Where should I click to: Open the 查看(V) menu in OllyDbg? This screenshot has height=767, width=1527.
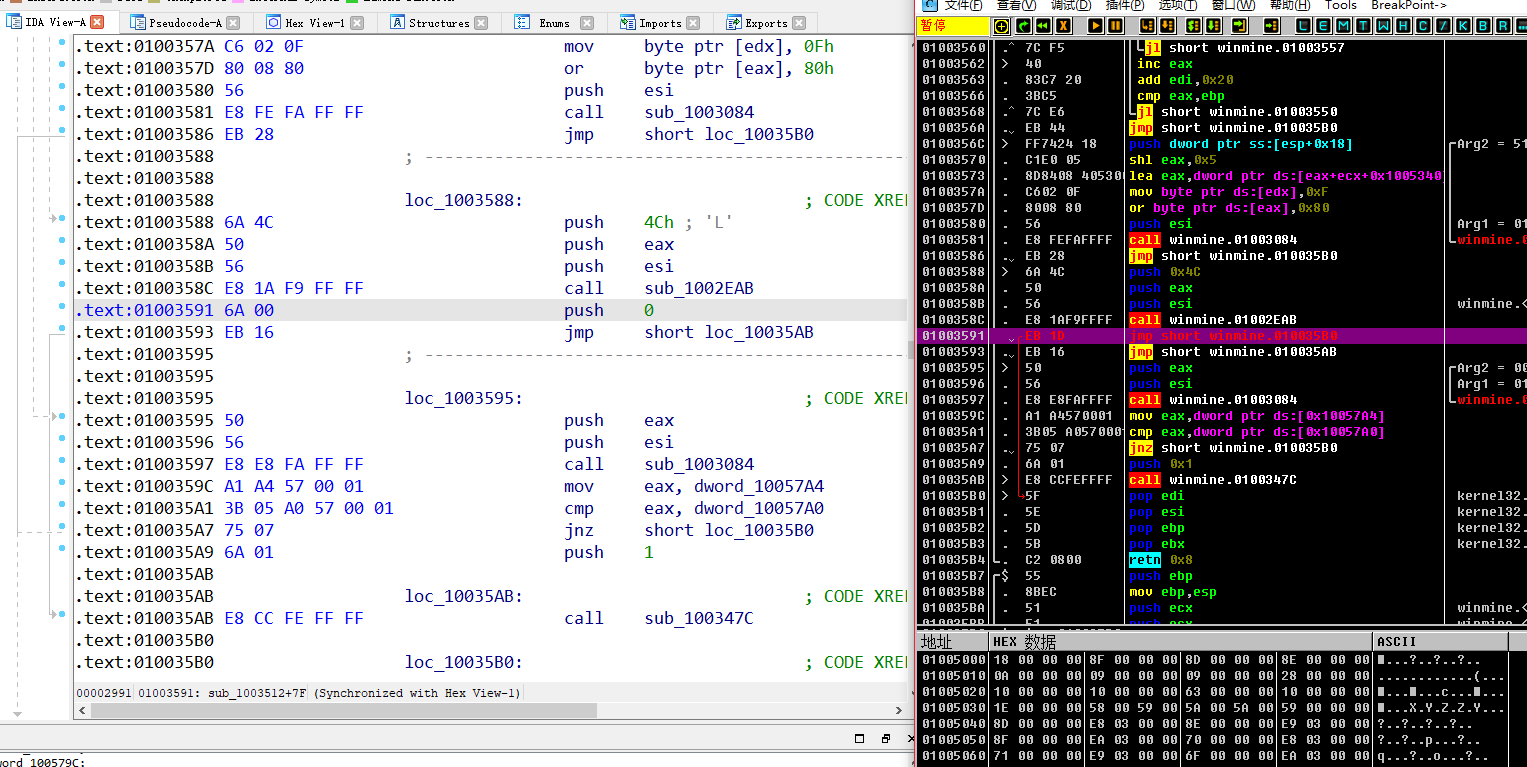1016,5
